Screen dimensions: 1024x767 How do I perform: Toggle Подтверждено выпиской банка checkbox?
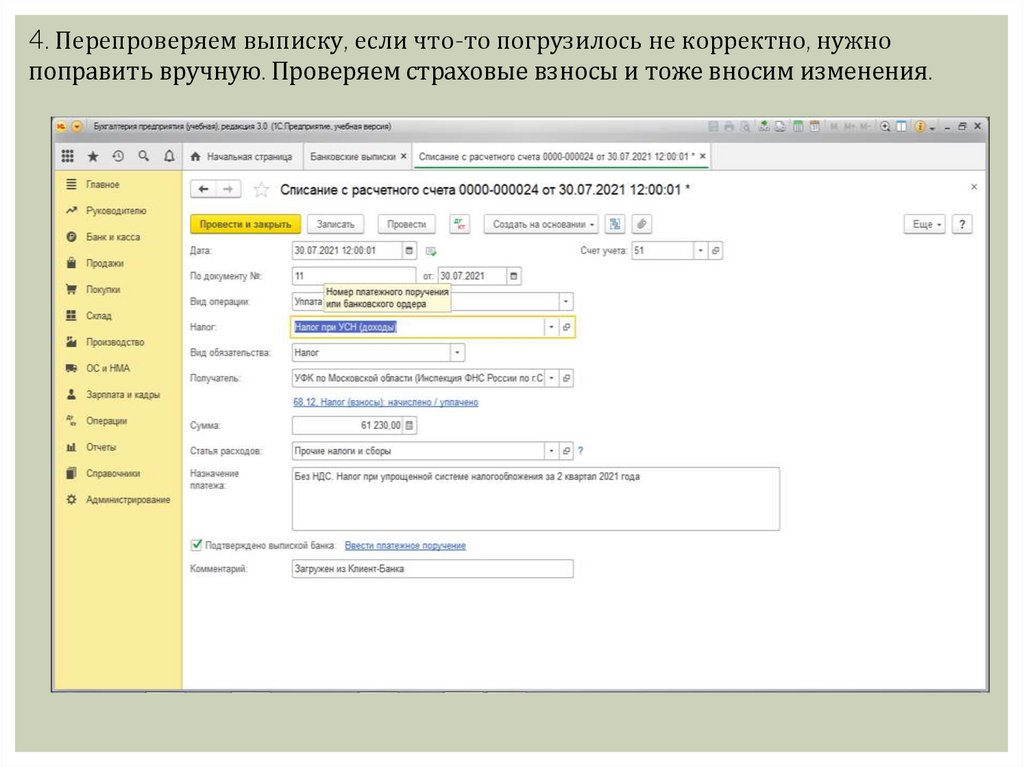point(196,545)
